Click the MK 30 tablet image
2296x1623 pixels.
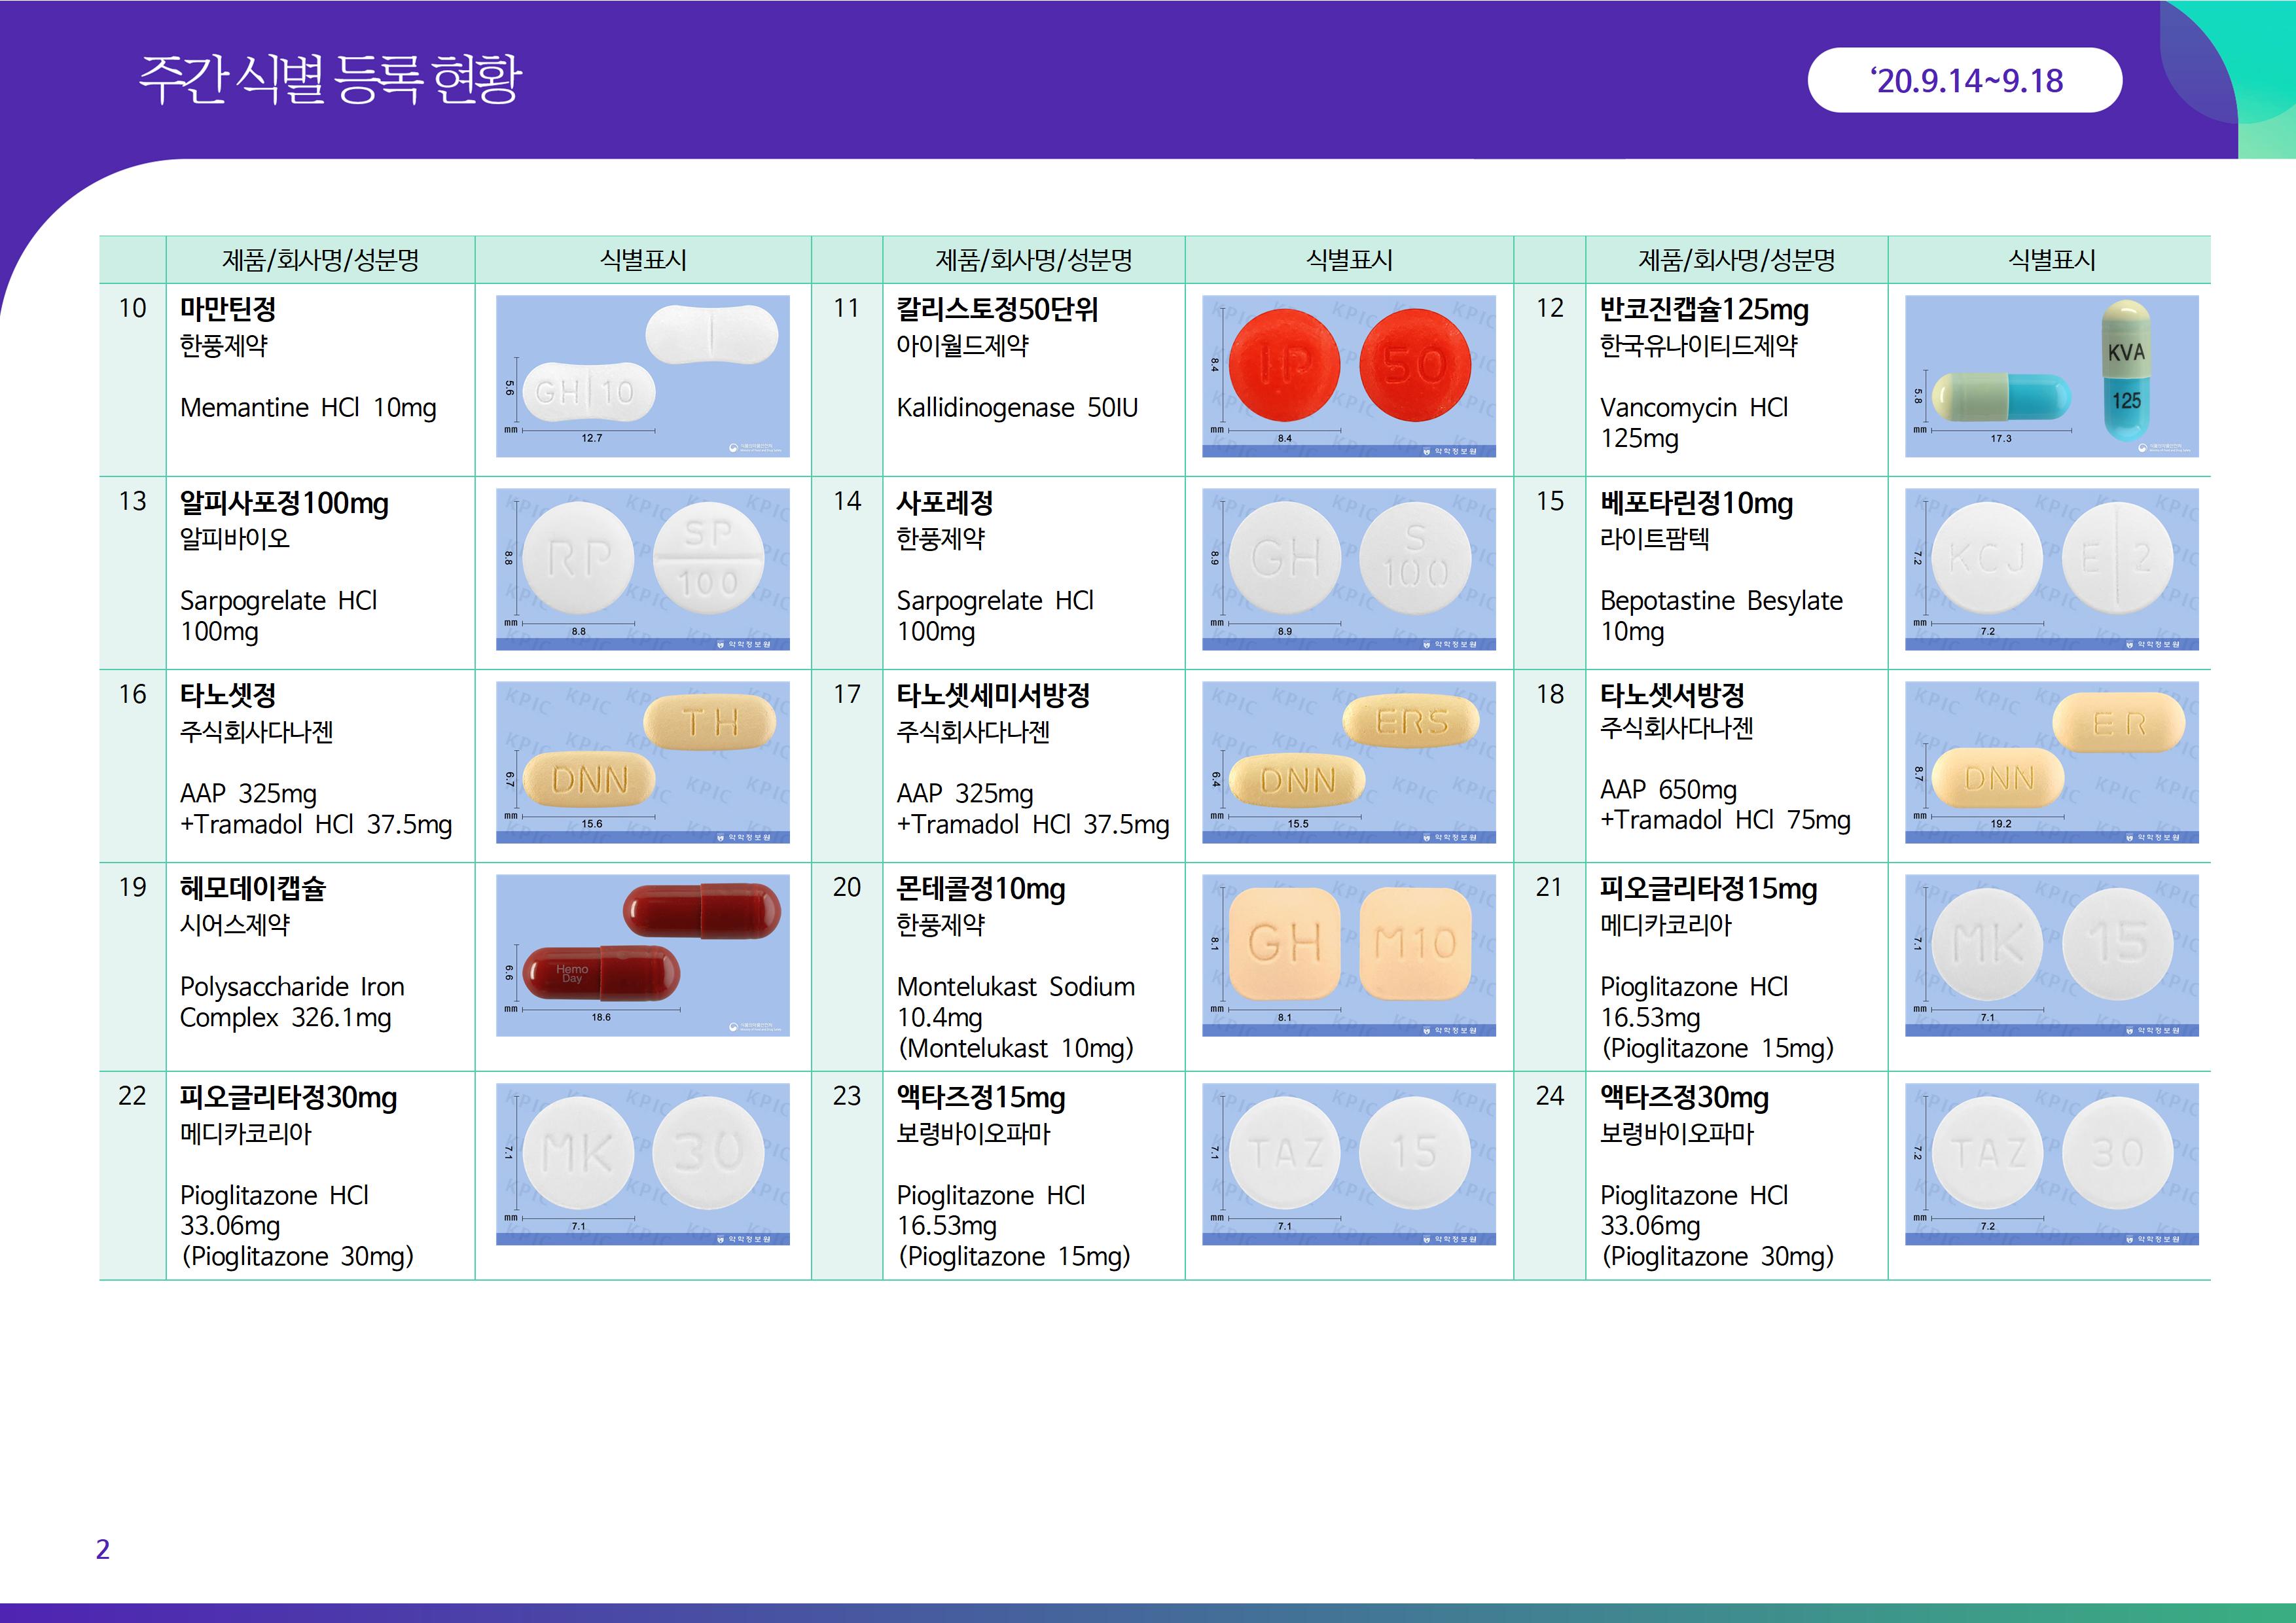tap(642, 1164)
